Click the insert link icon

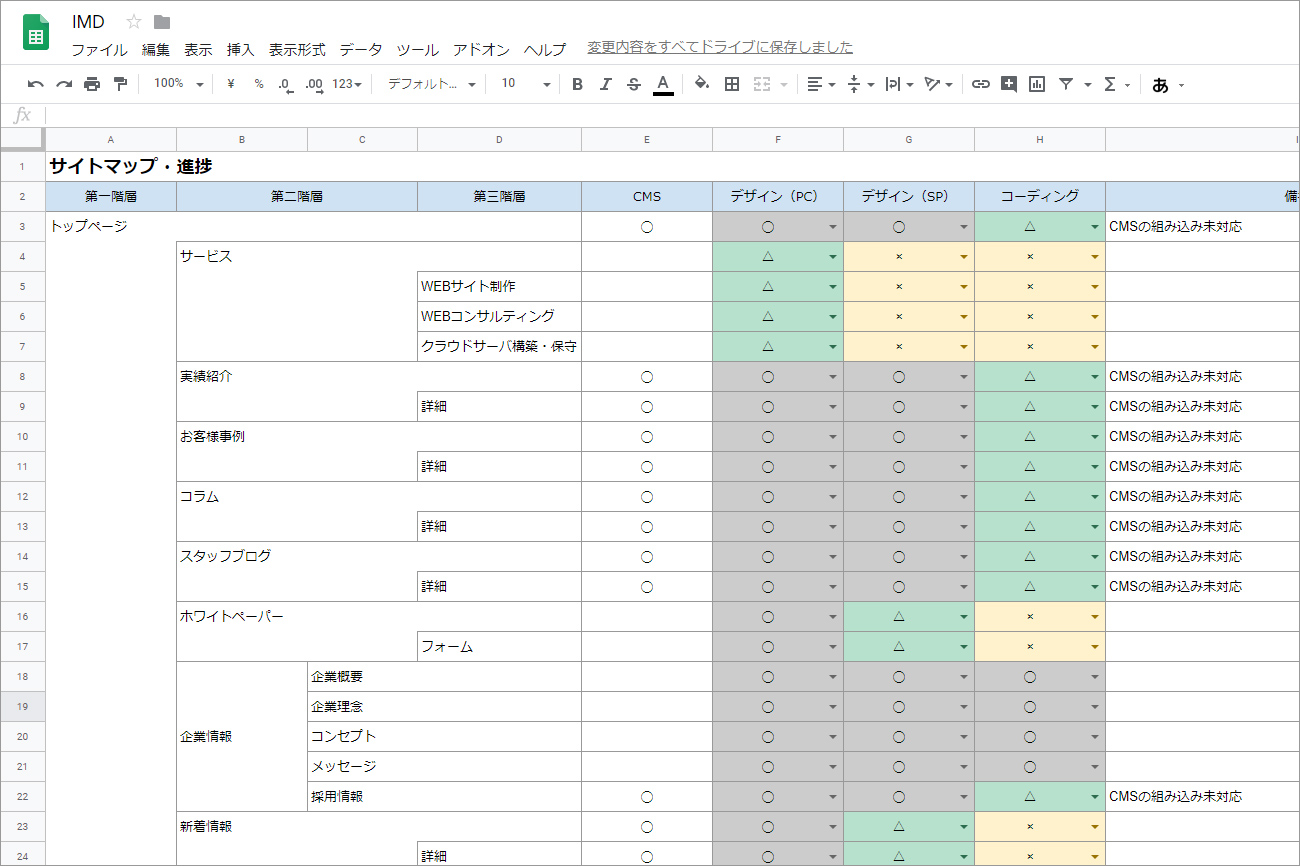click(981, 84)
